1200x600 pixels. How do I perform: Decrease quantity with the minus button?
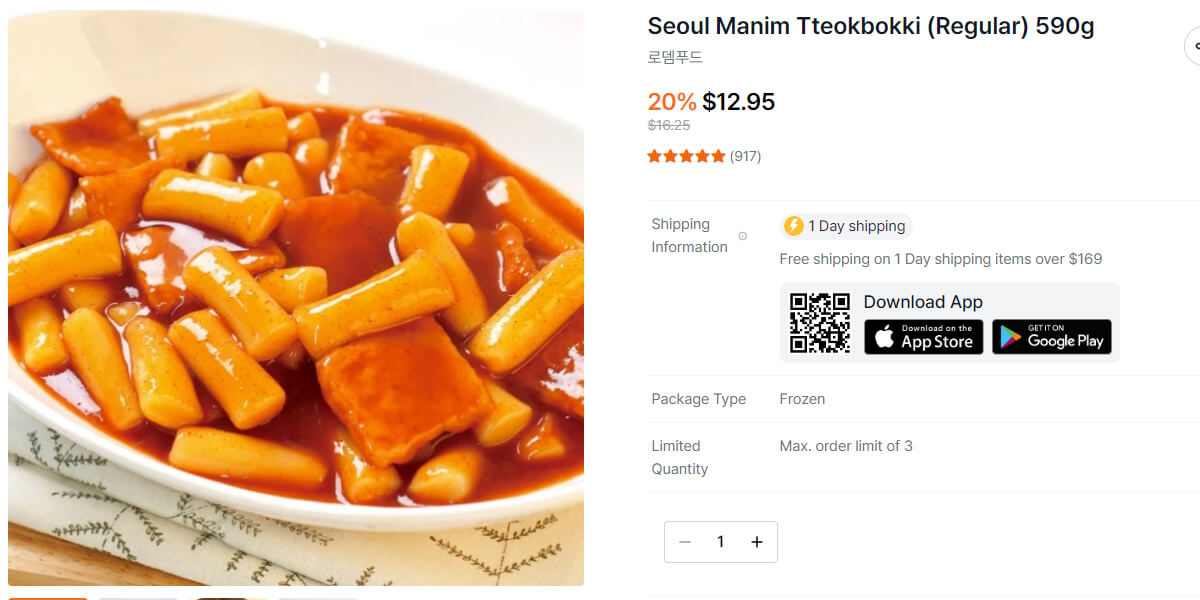[x=684, y=541]
